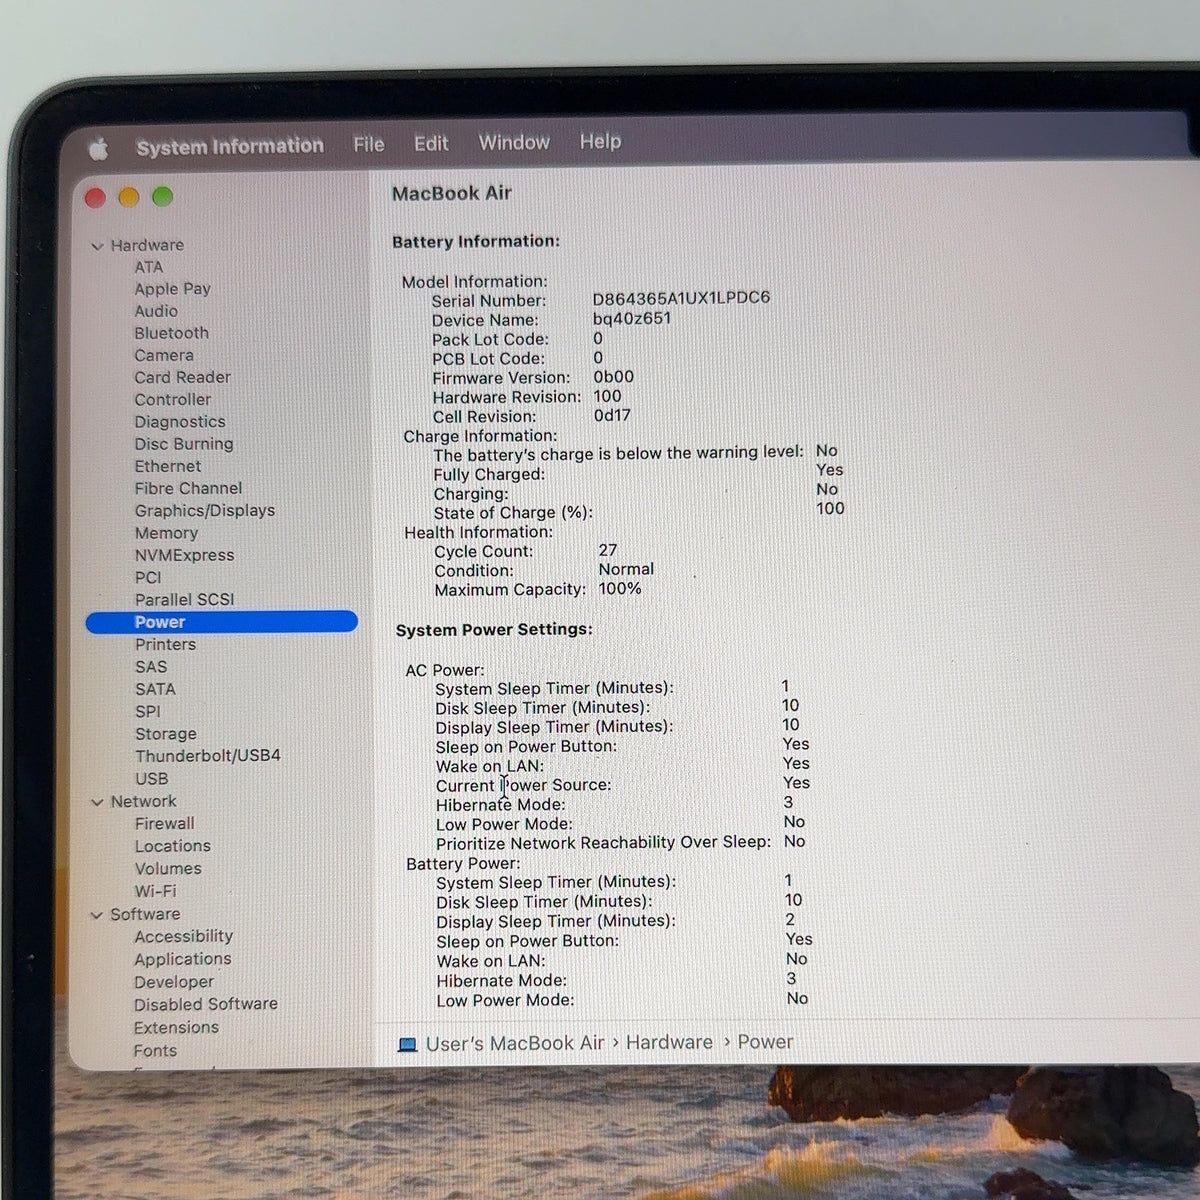Open the Help menu
The height and width of the screenshot is (1200, 1200).
[x=600, y=142]
